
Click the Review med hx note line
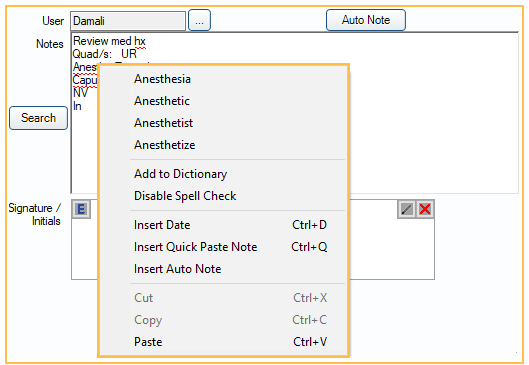coord(109,41)
